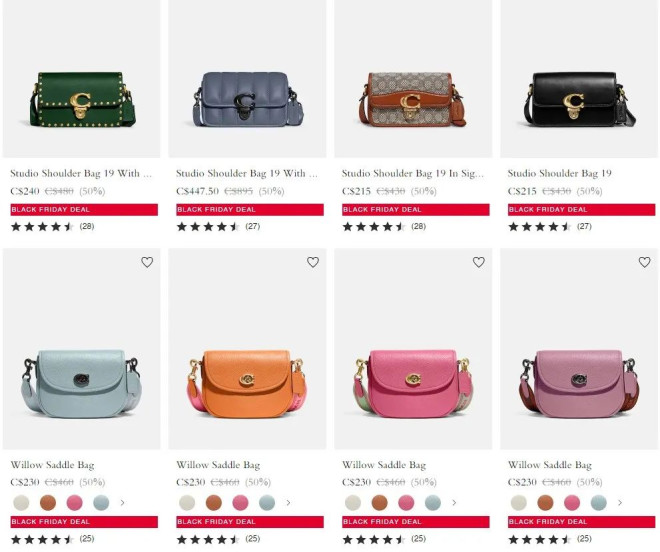
Task: Click Black Friday Deal banner on green Studio bag
Action: click(84, 210)
